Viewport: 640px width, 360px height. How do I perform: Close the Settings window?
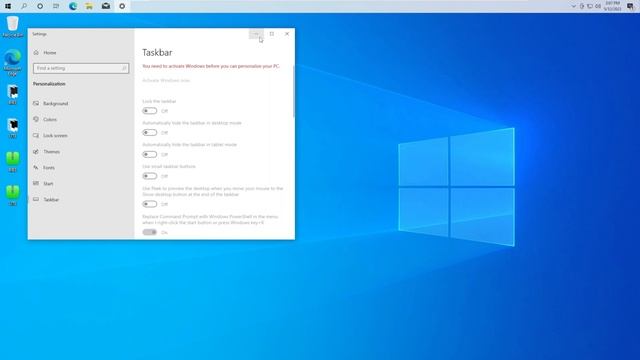click(287, 34)
